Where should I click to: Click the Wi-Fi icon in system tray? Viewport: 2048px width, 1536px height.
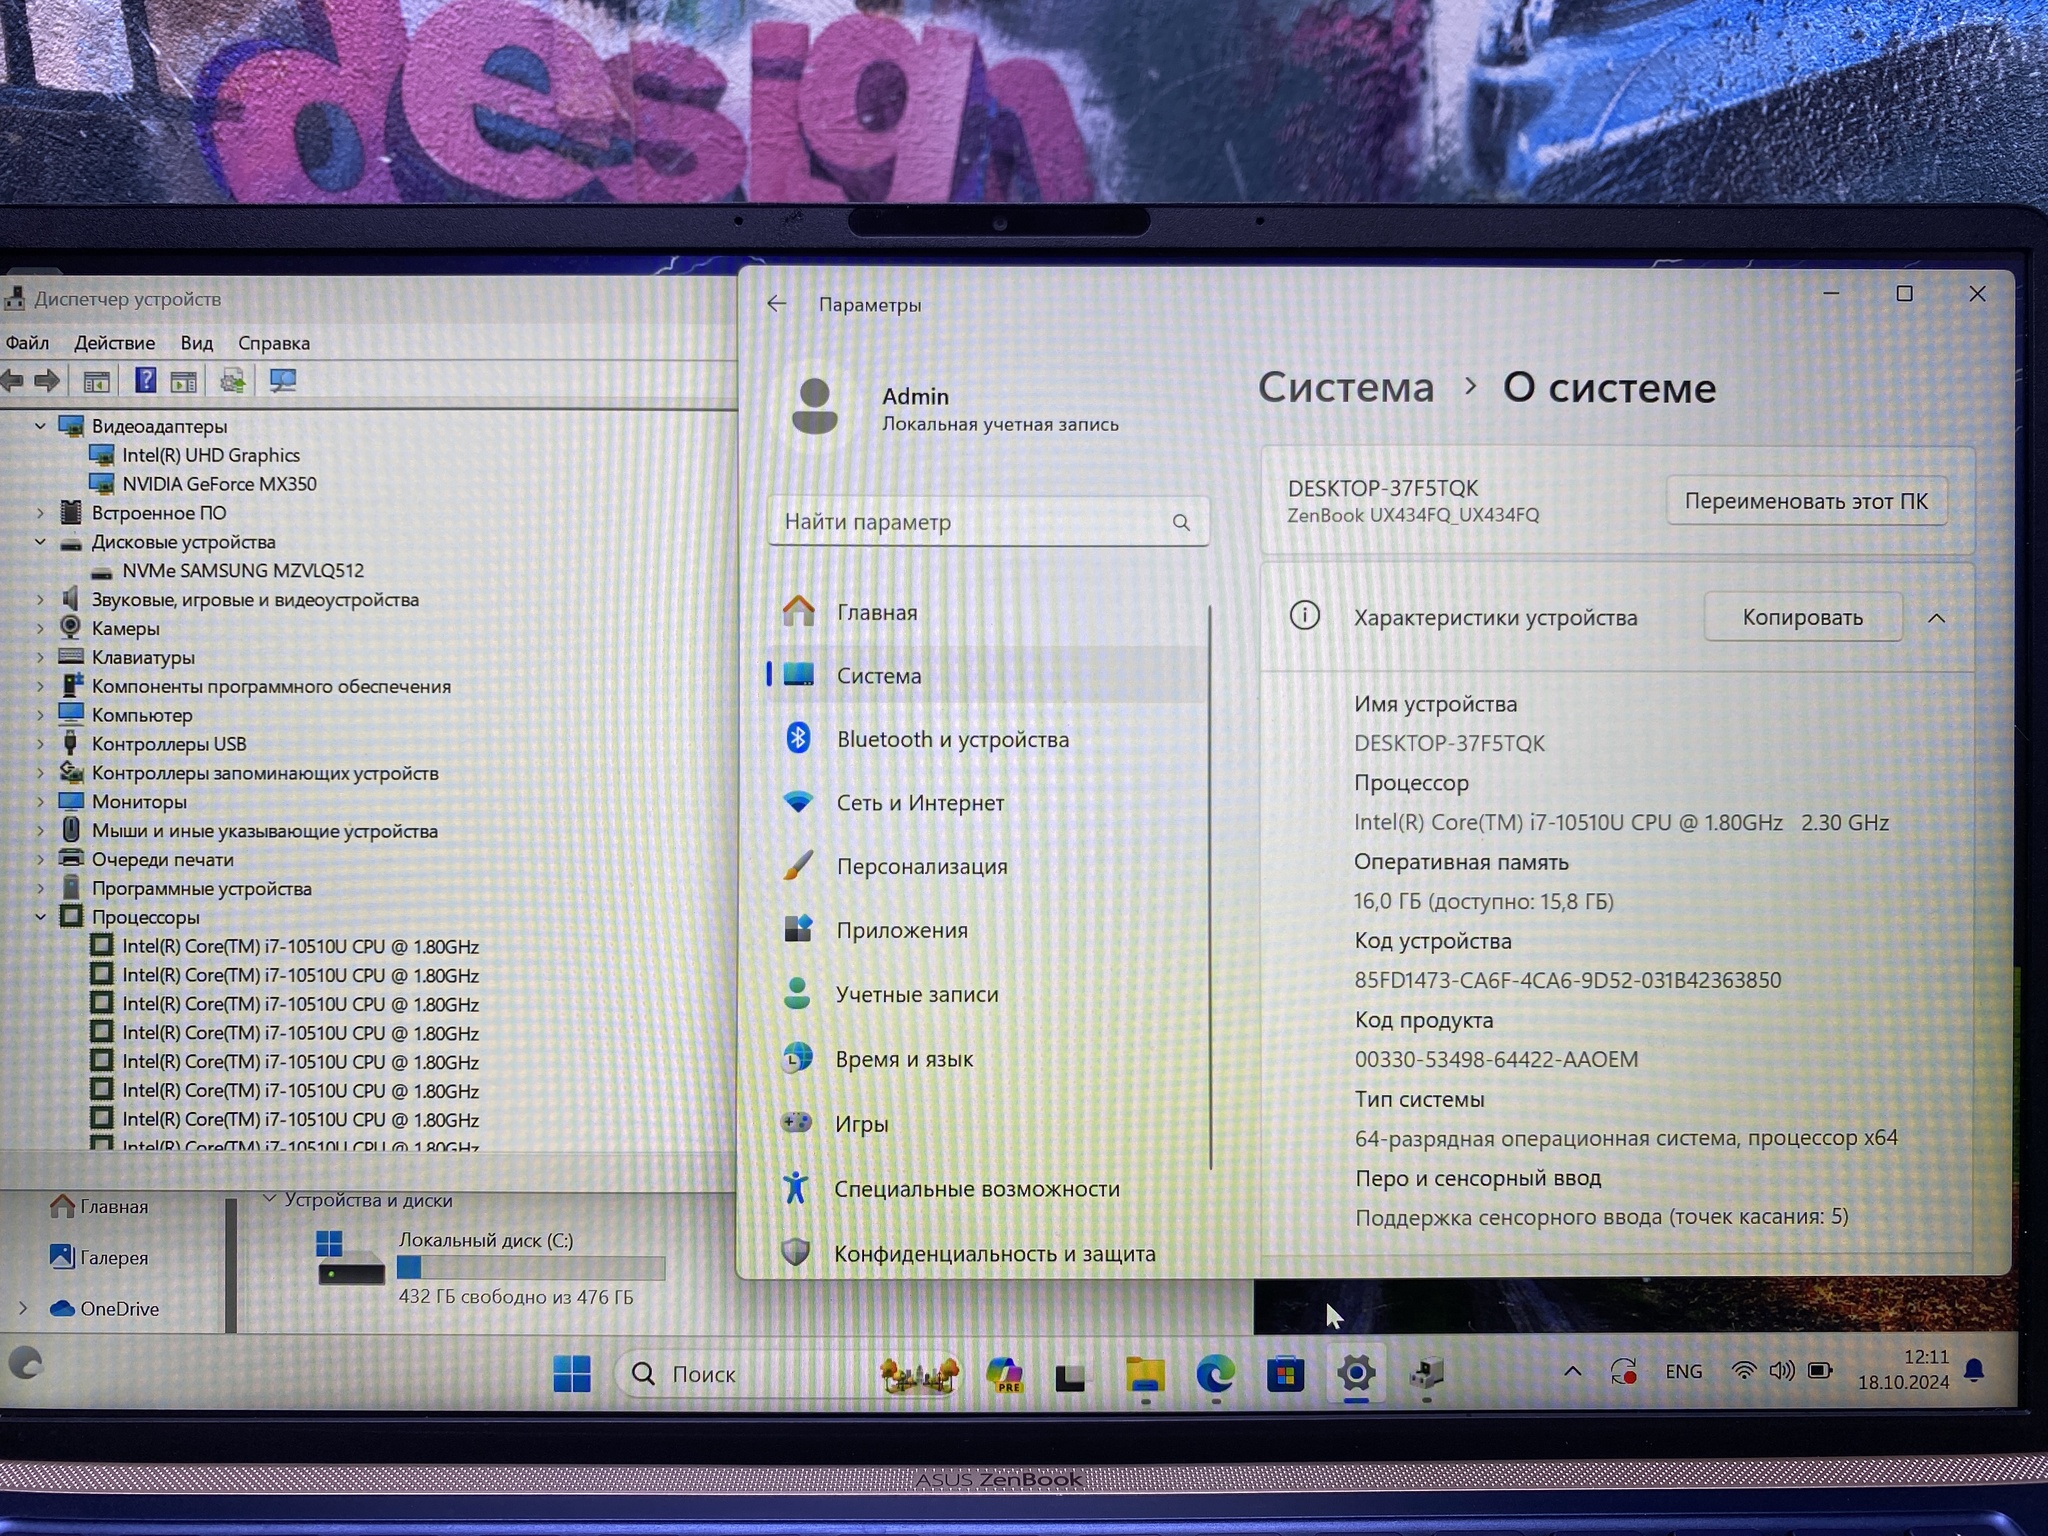click(x=1743, y=1371)
